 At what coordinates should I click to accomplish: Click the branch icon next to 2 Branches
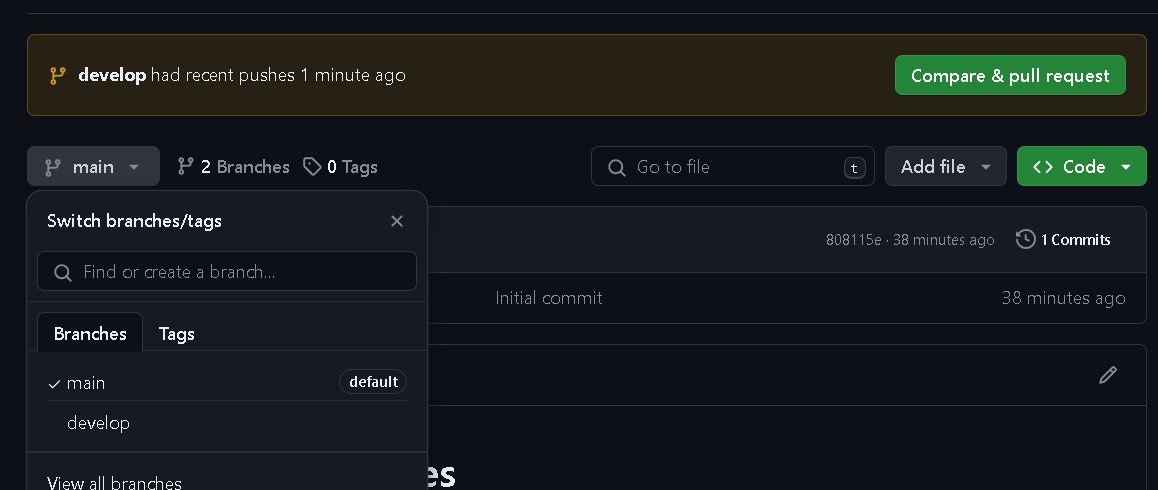pyautogui.click(x=186, y=166)
